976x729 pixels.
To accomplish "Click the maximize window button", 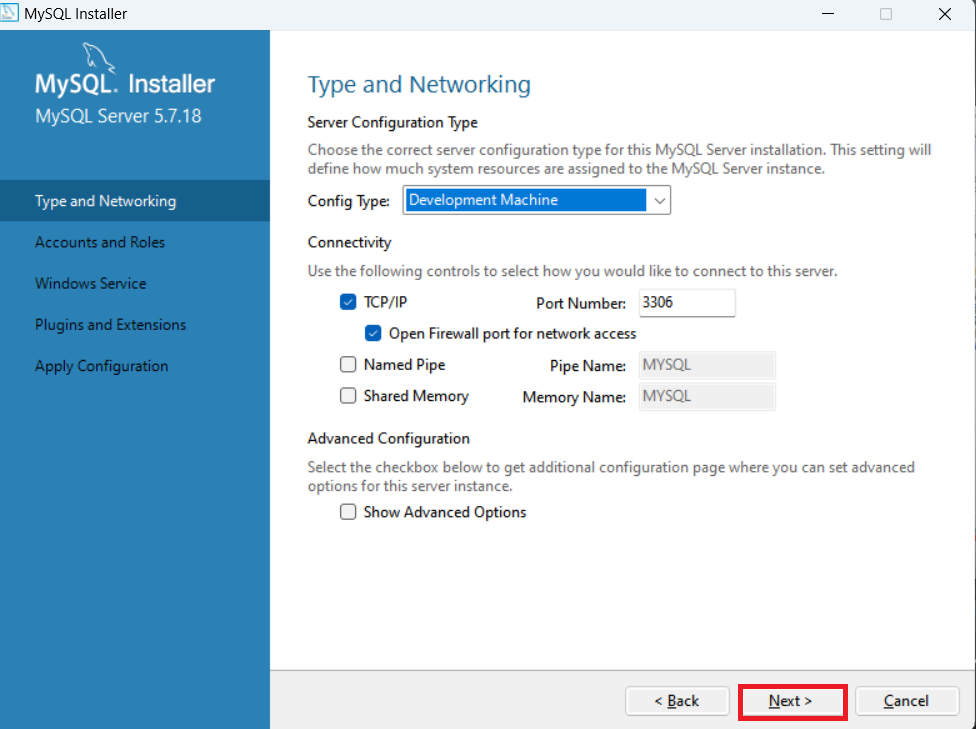I will tap(886, 14).
